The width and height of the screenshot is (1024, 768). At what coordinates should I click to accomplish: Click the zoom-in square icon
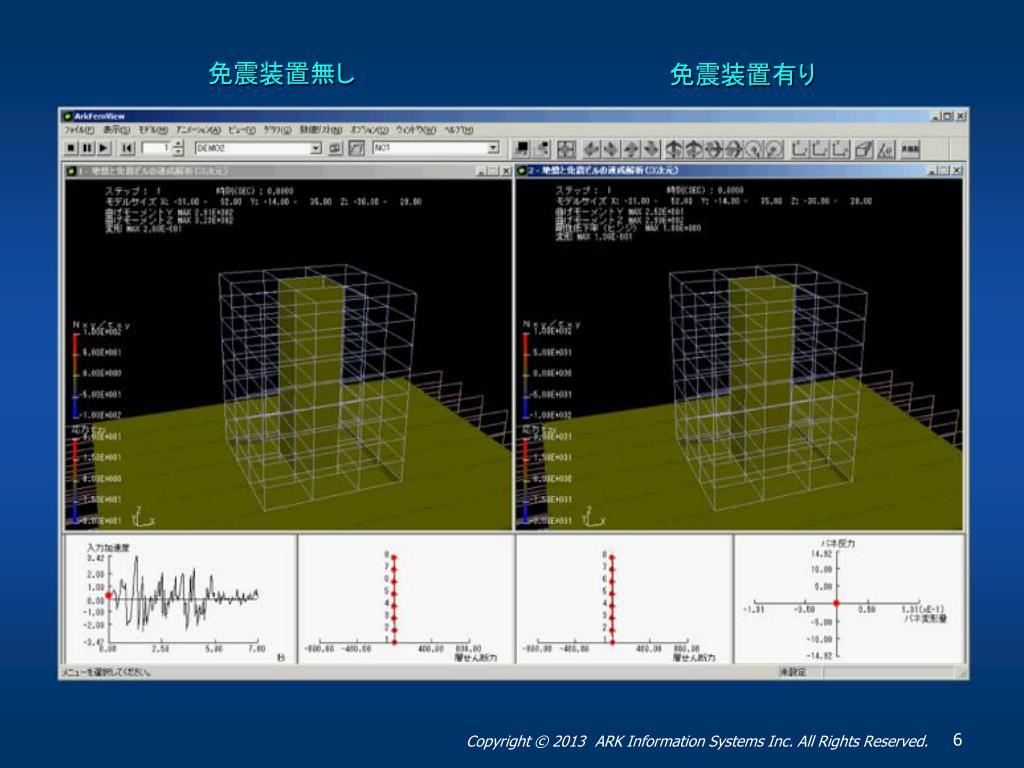tap(523, 149)
